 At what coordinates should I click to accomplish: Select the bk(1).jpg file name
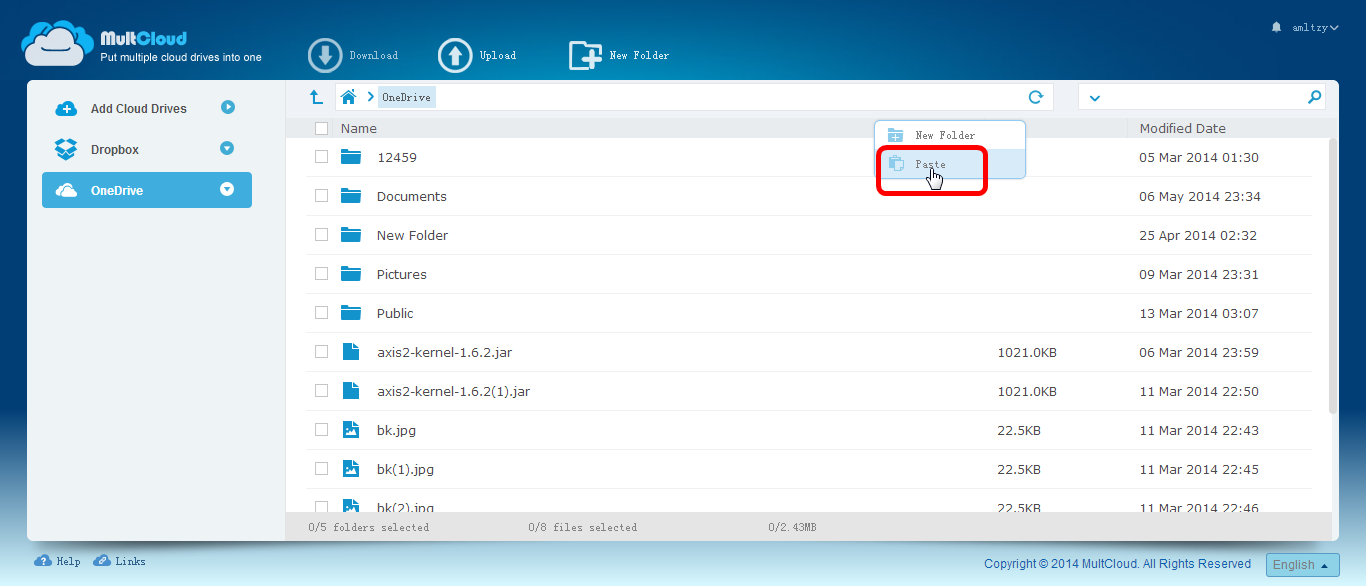click(405, 469)
